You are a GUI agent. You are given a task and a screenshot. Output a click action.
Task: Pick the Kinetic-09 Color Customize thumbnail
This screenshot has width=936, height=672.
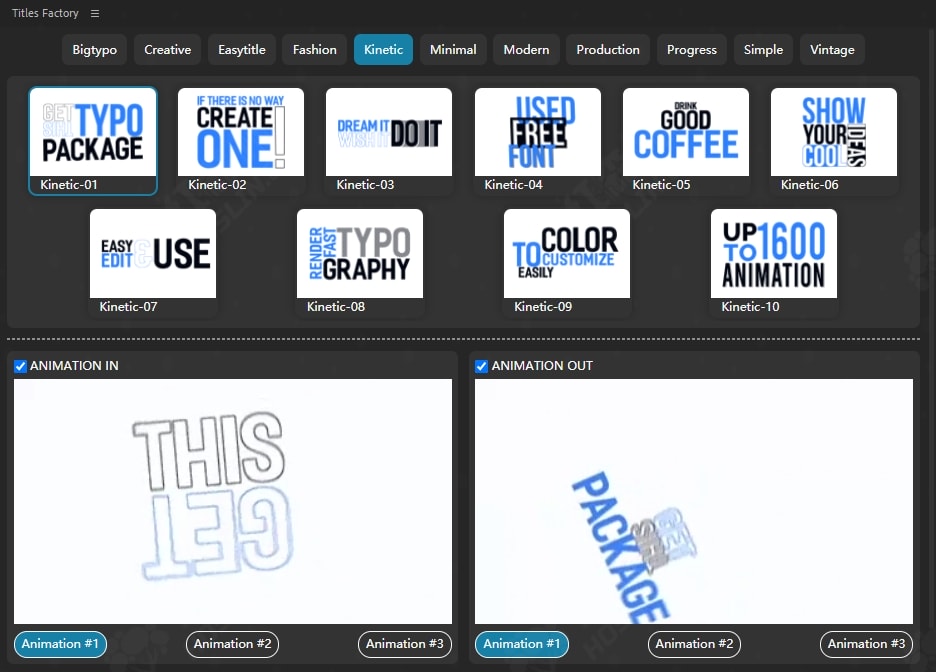[x=566, y=254]
